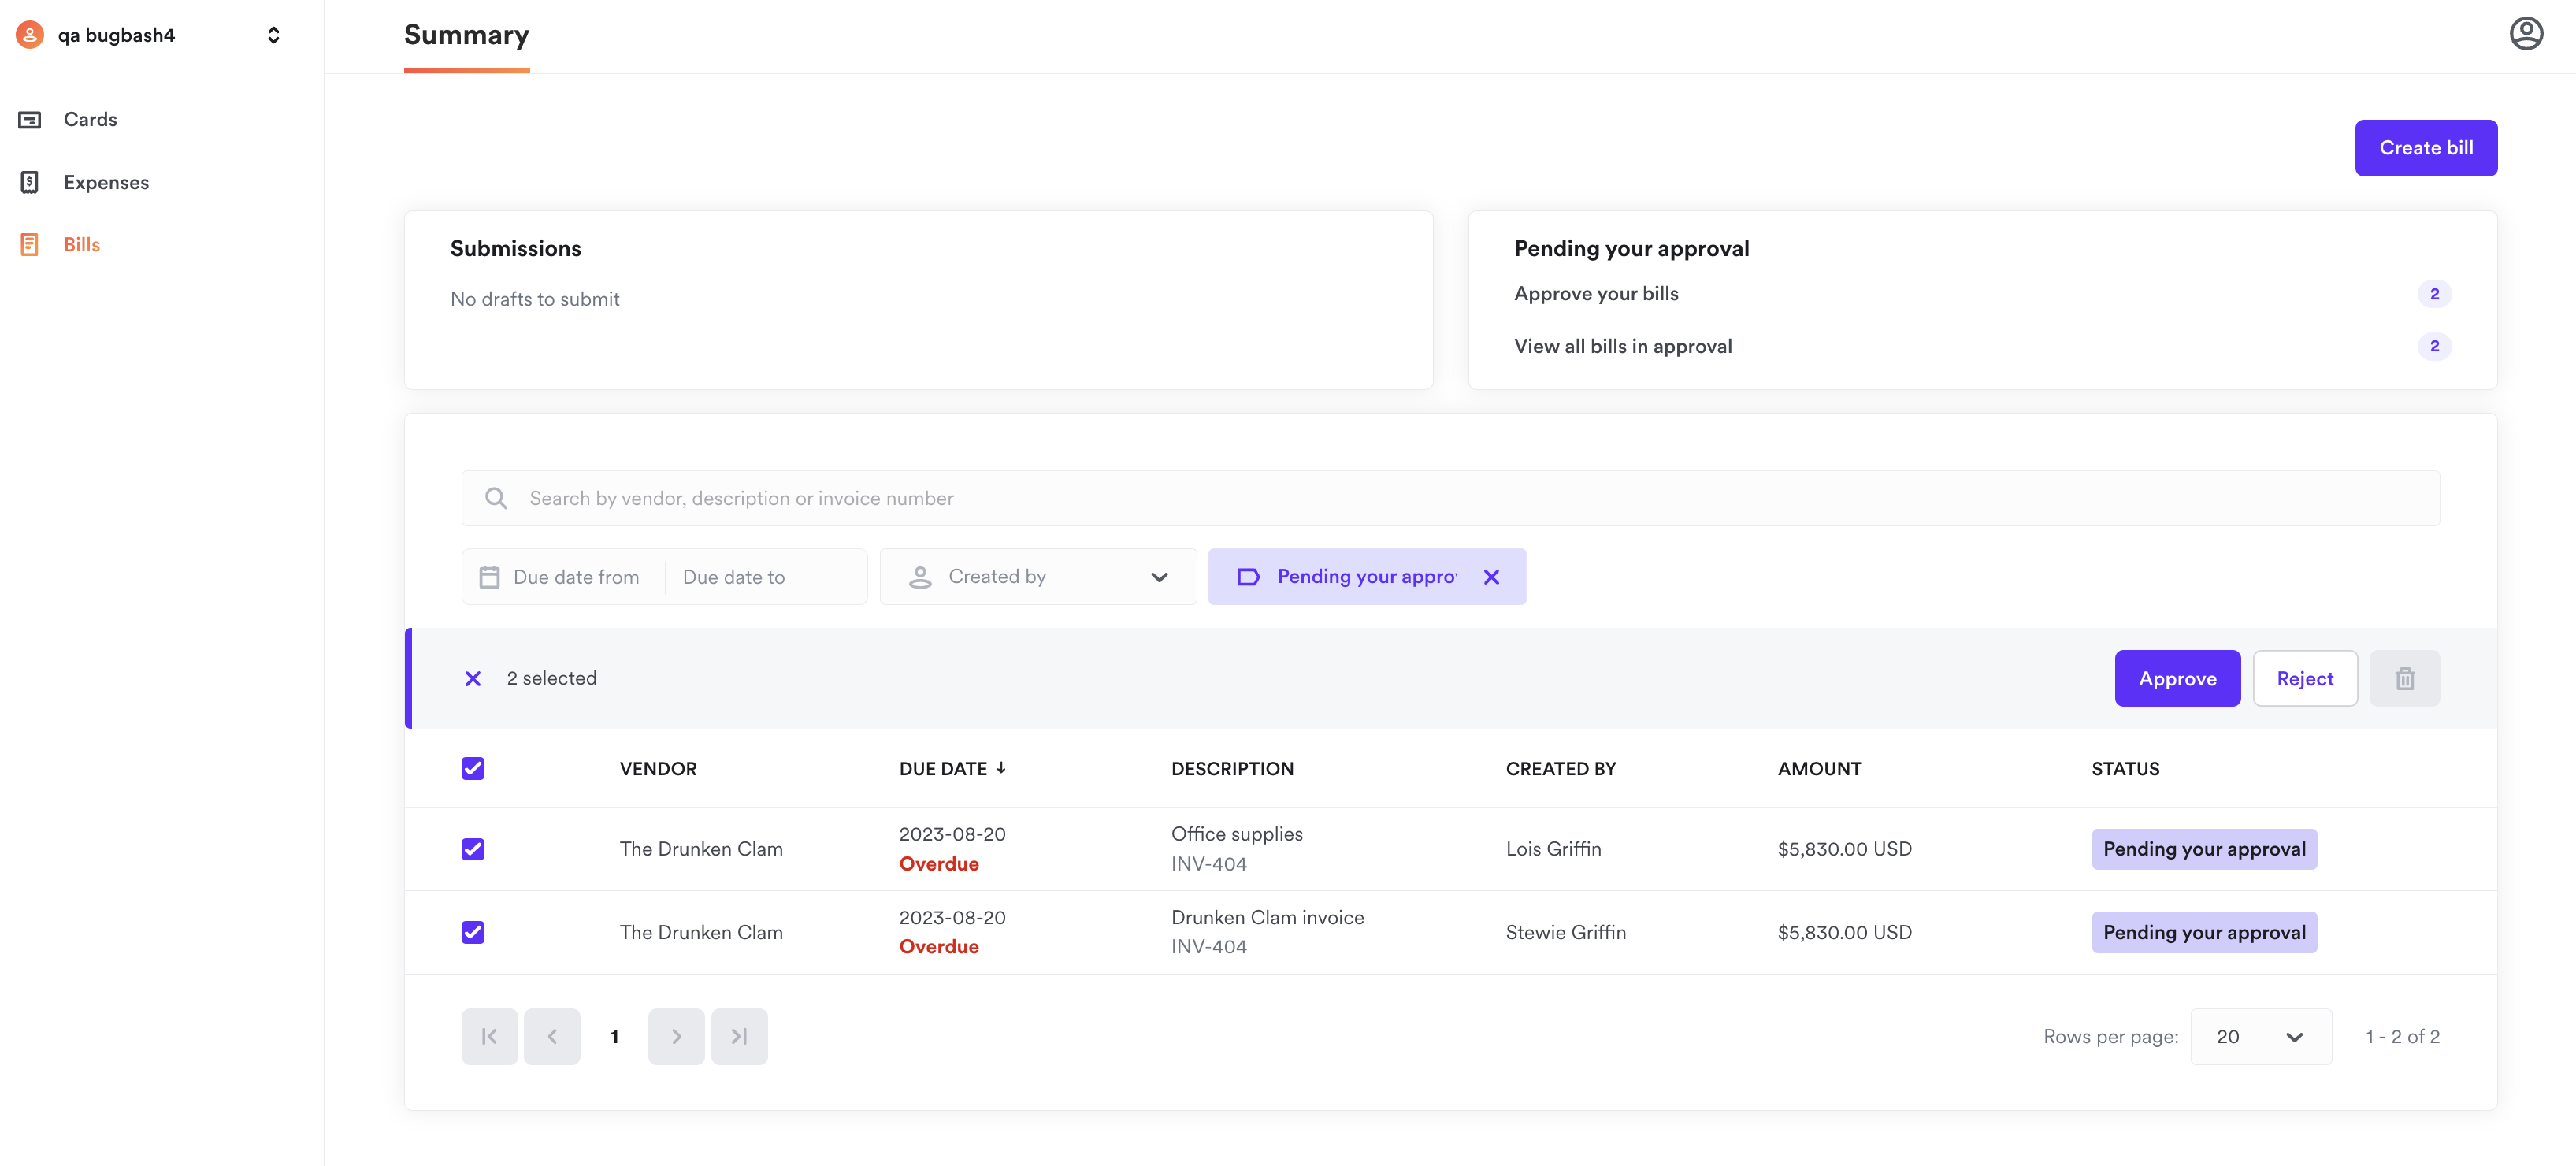Clear selection with the X icon
2576x1166 pixels.
coord(473,679)
